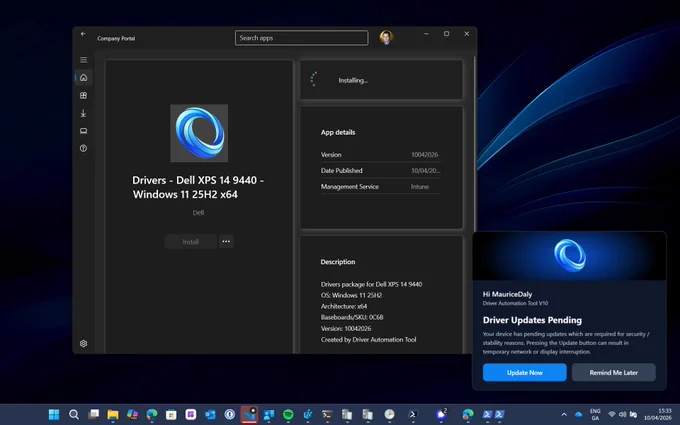
Task: Open File Explorer from the taskbar
Action: tap(113, 415)
